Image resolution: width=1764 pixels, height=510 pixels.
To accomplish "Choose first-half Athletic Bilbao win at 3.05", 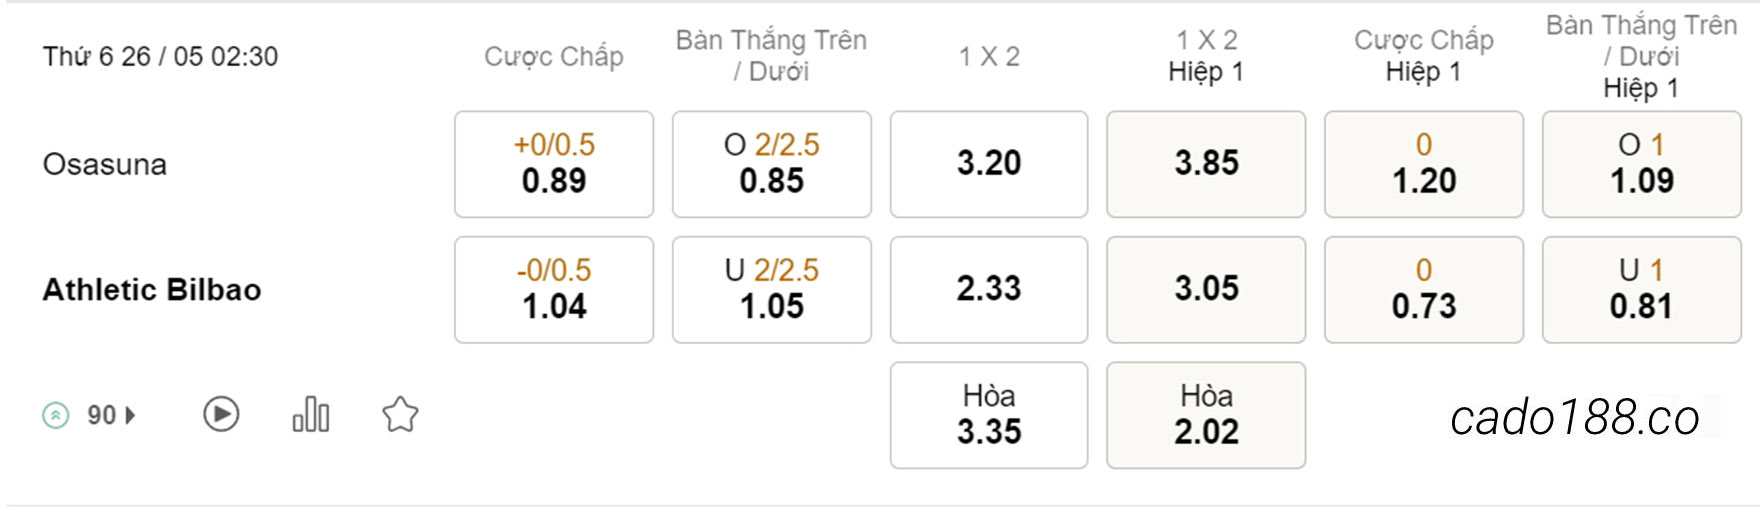I will [1206, 290].
